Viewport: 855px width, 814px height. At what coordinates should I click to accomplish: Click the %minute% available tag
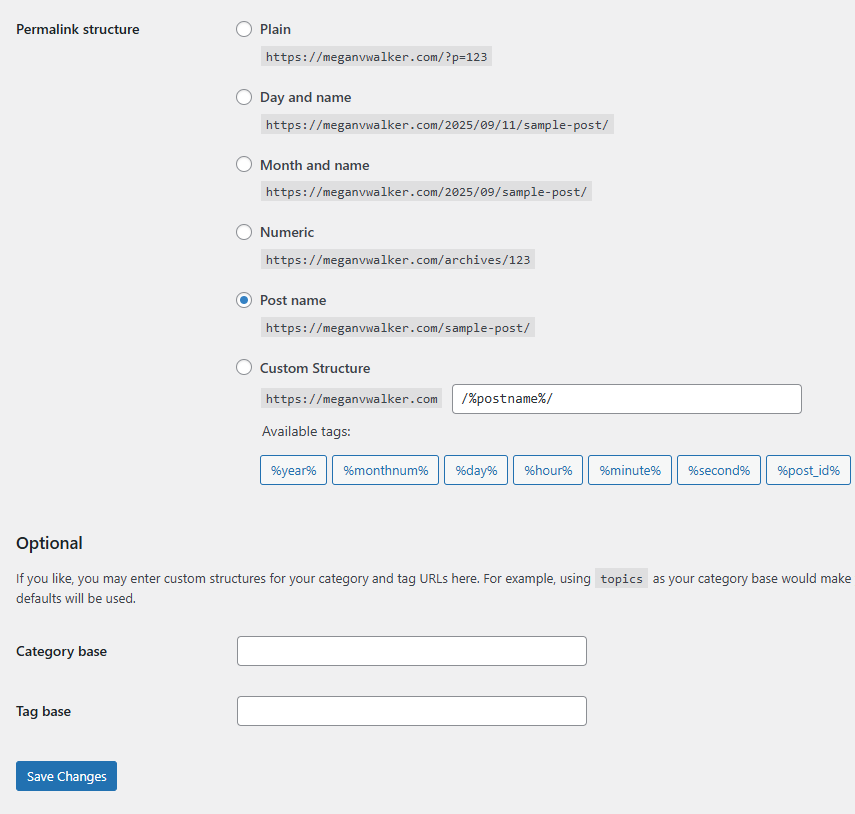[630, 470]
